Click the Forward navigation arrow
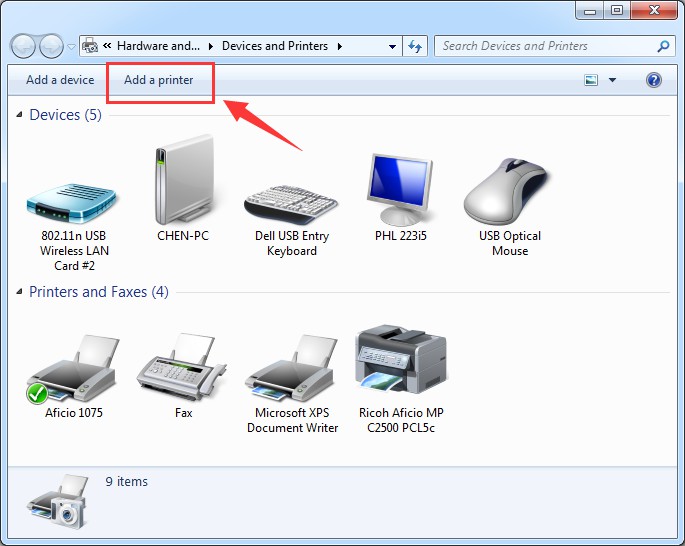 coord(52,46)
